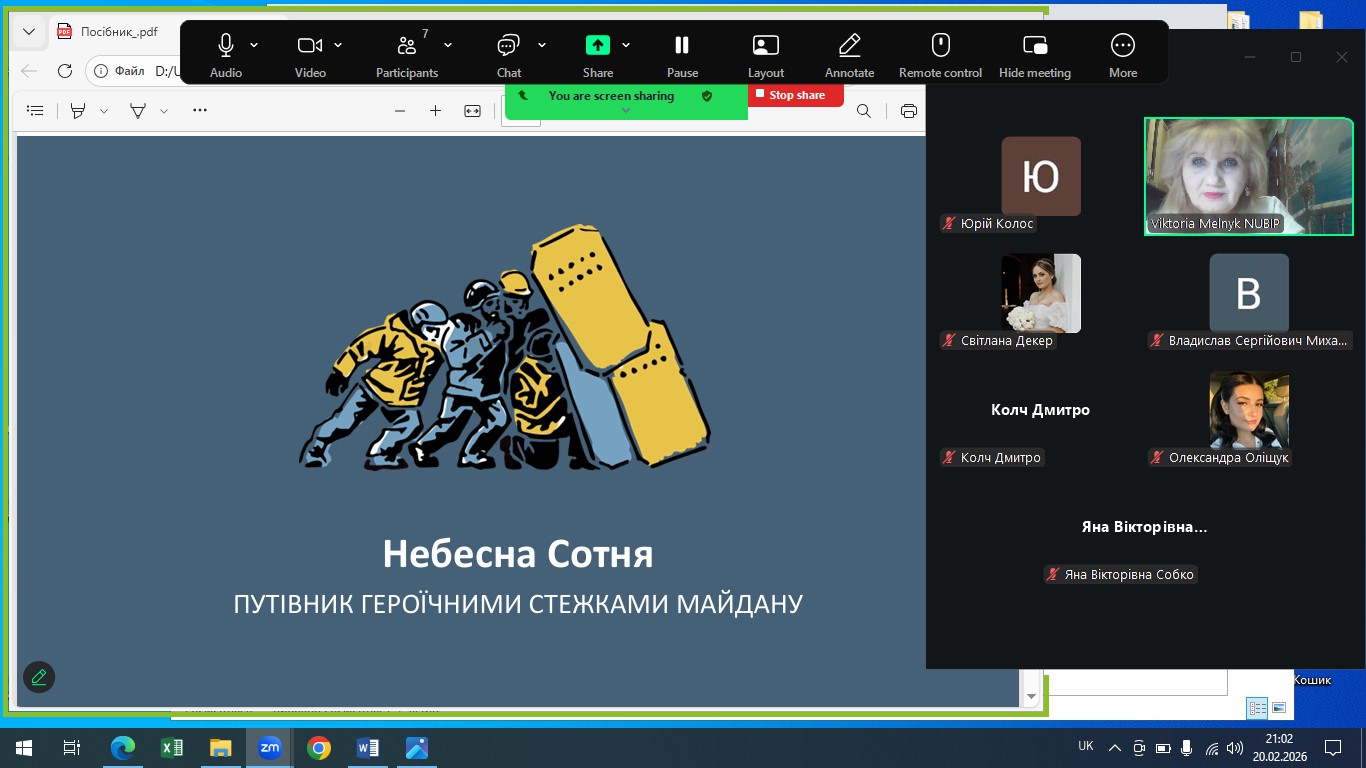Click the floating annotation pencil button

(x=39, y=677)
